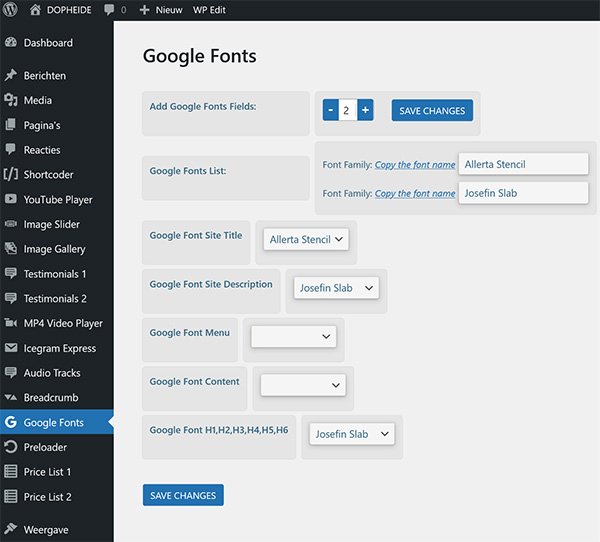
Task: Click the Josefin Slab font family field
Action: coord(523,193)
